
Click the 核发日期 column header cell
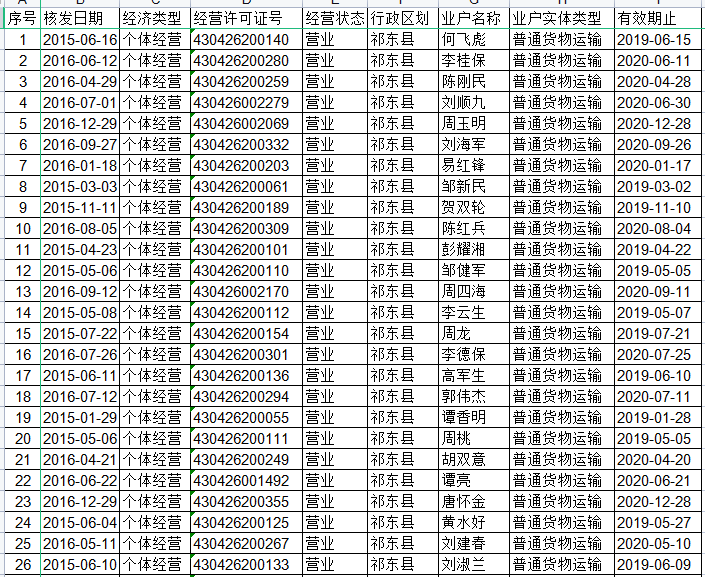(x=79, y=19)
